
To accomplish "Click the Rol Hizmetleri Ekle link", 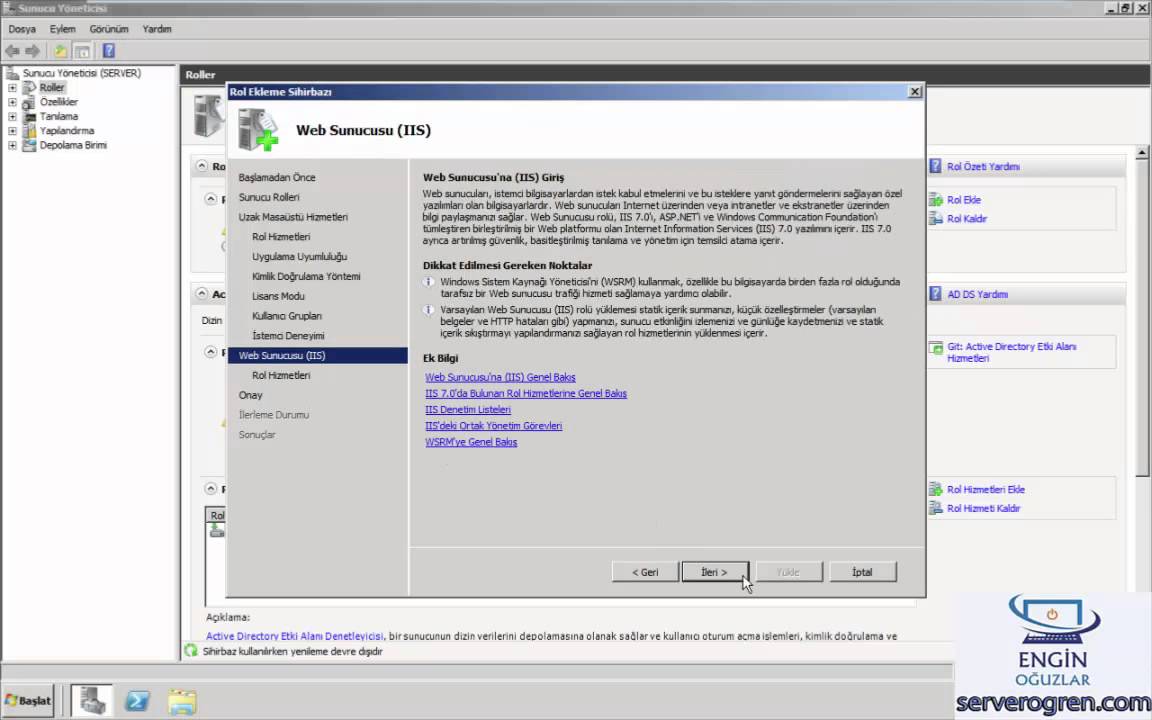I will pos(985,489).
